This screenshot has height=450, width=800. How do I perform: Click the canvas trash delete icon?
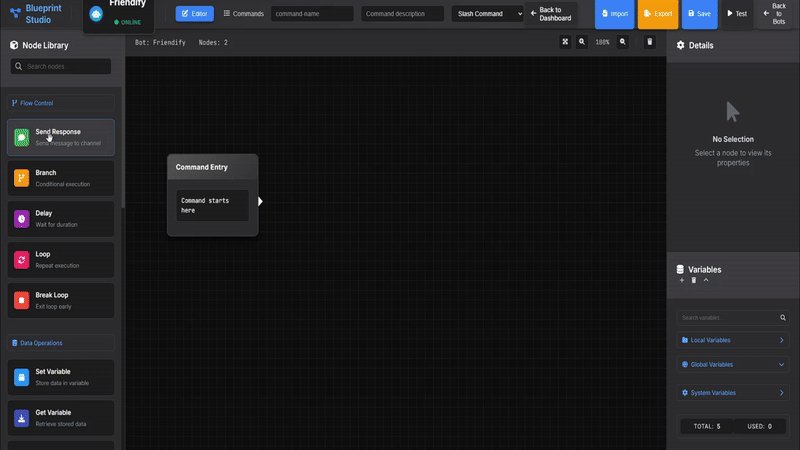[x=649, y=42]
